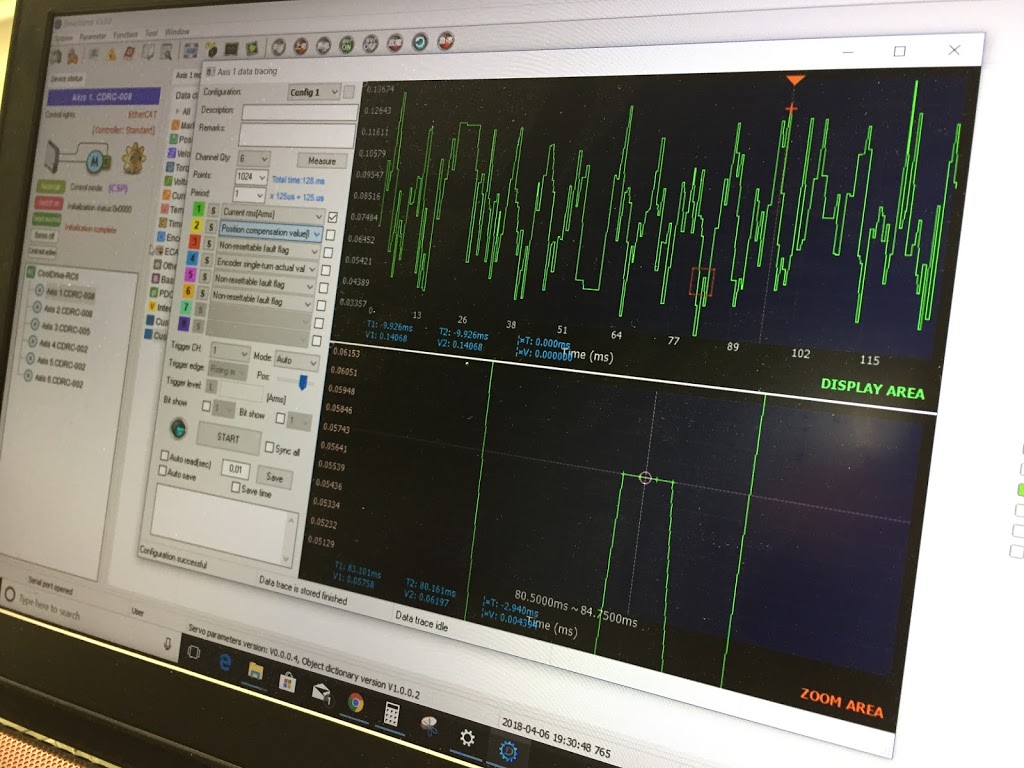Open Windows Settings gear in the taskbar
This screenshot has height=768, width=1024.
[467, 738]
